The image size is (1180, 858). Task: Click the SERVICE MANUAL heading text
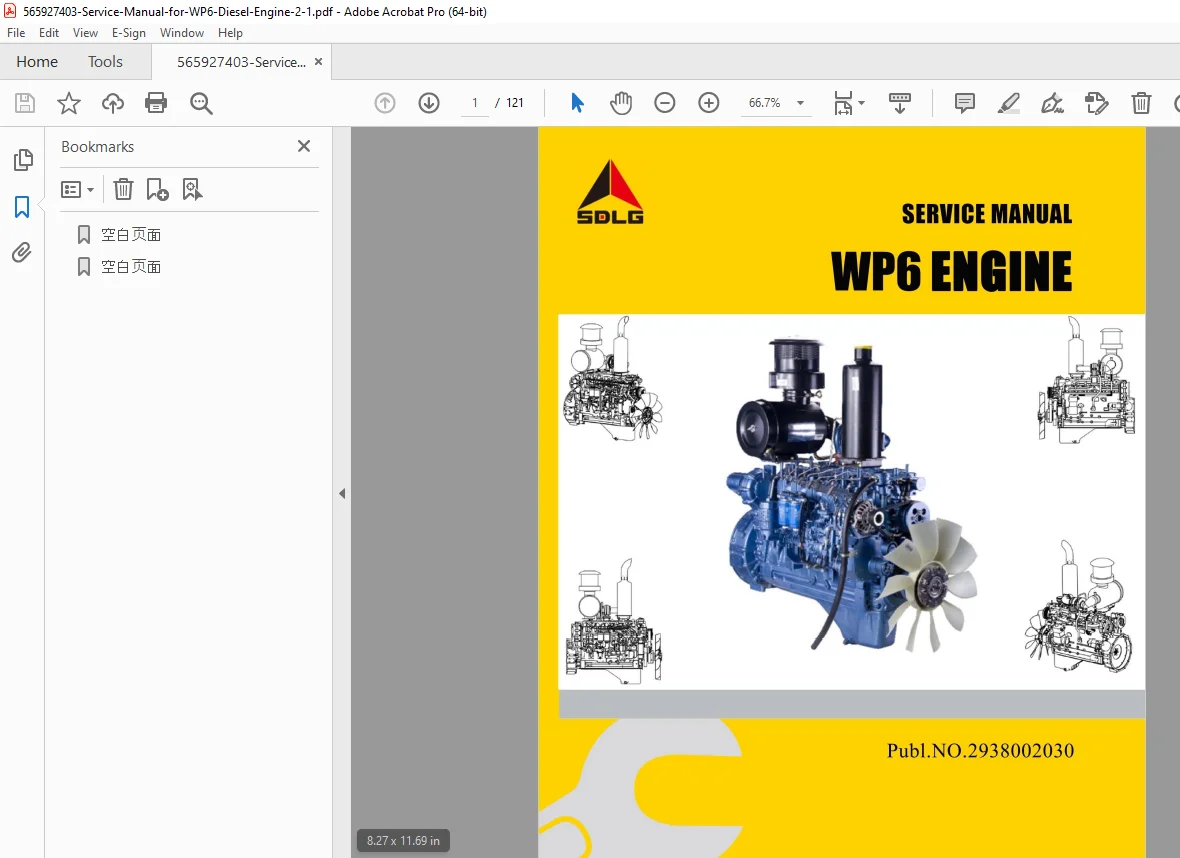(987, 214)
